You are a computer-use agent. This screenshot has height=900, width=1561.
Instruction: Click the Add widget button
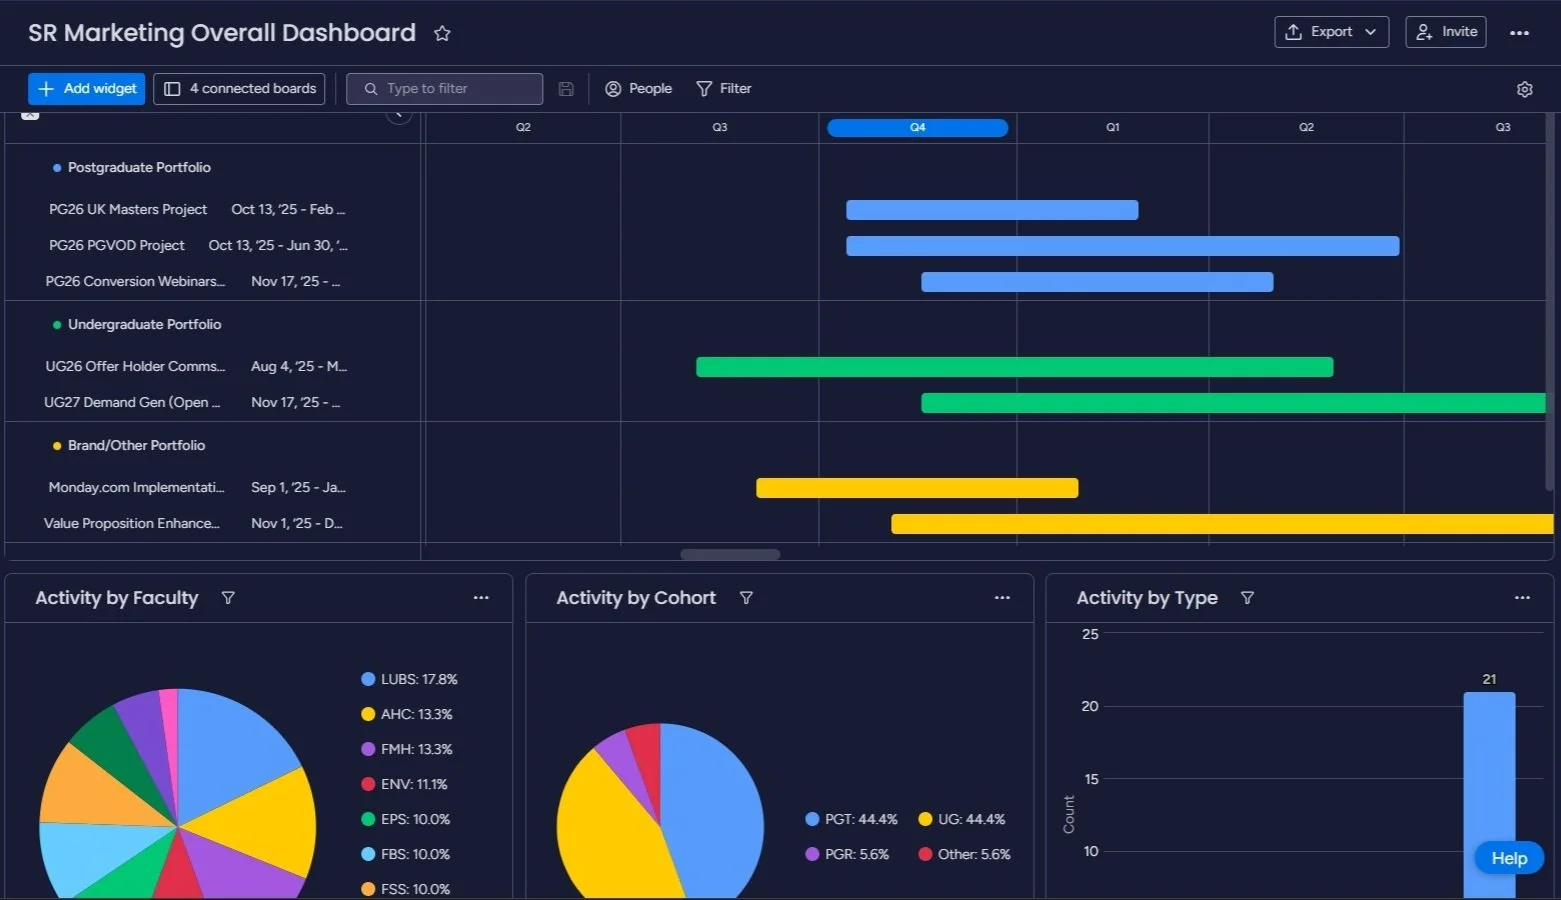[x=86, y=88]
